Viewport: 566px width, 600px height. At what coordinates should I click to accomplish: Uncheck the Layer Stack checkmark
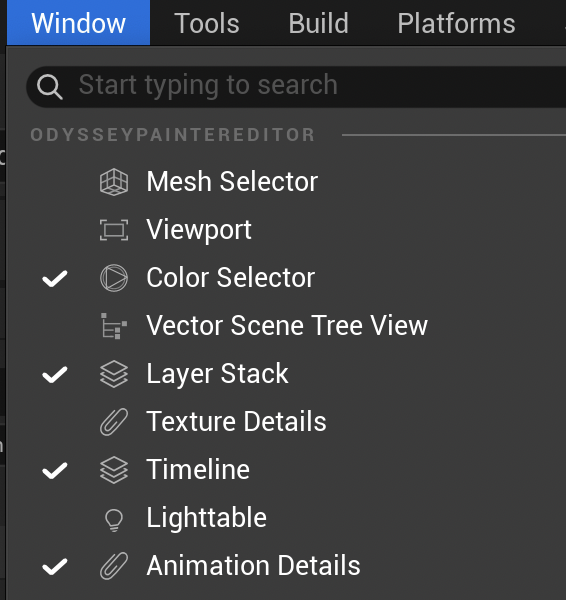pyautogui.click(x=55, y=375)
